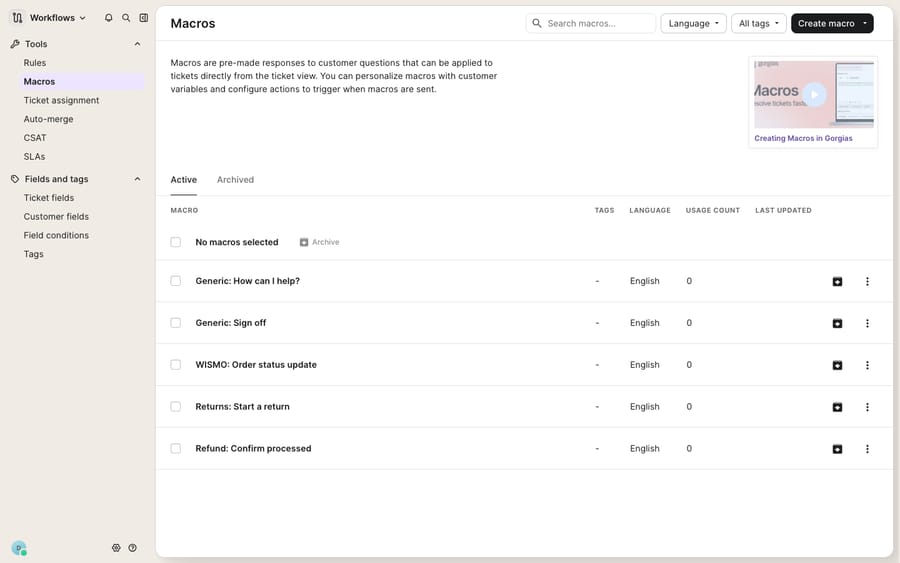
Task: Focus the Search macros input field
Action: [x=591, y=24]
